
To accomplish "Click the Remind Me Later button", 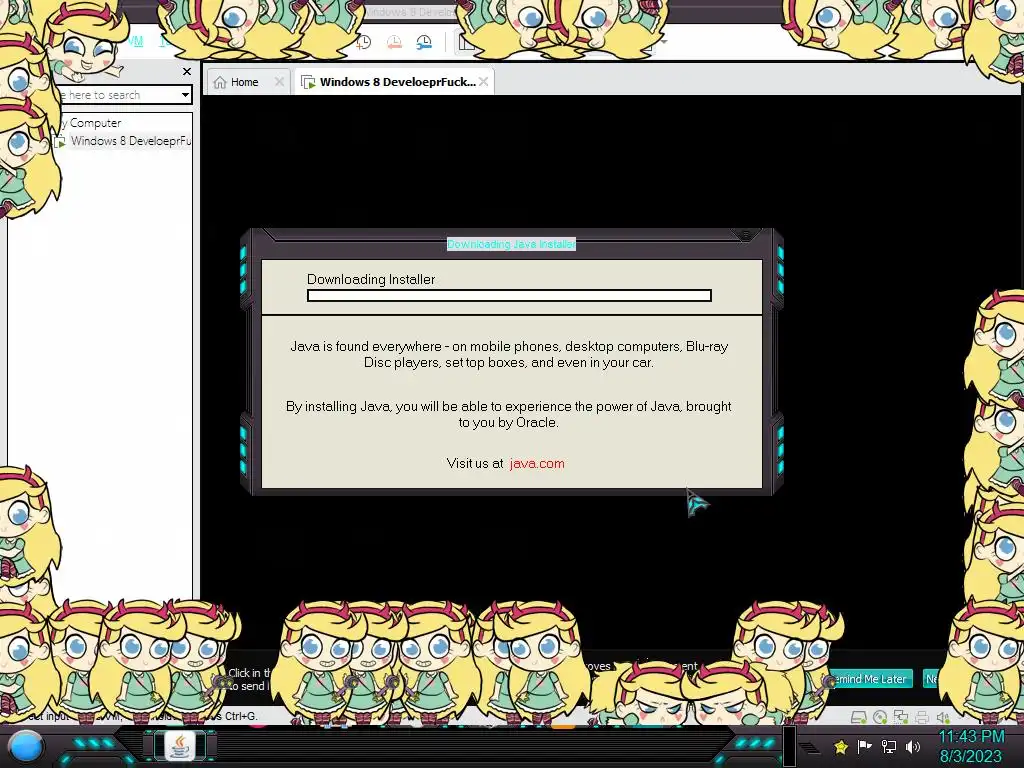I will coord(870,679).
